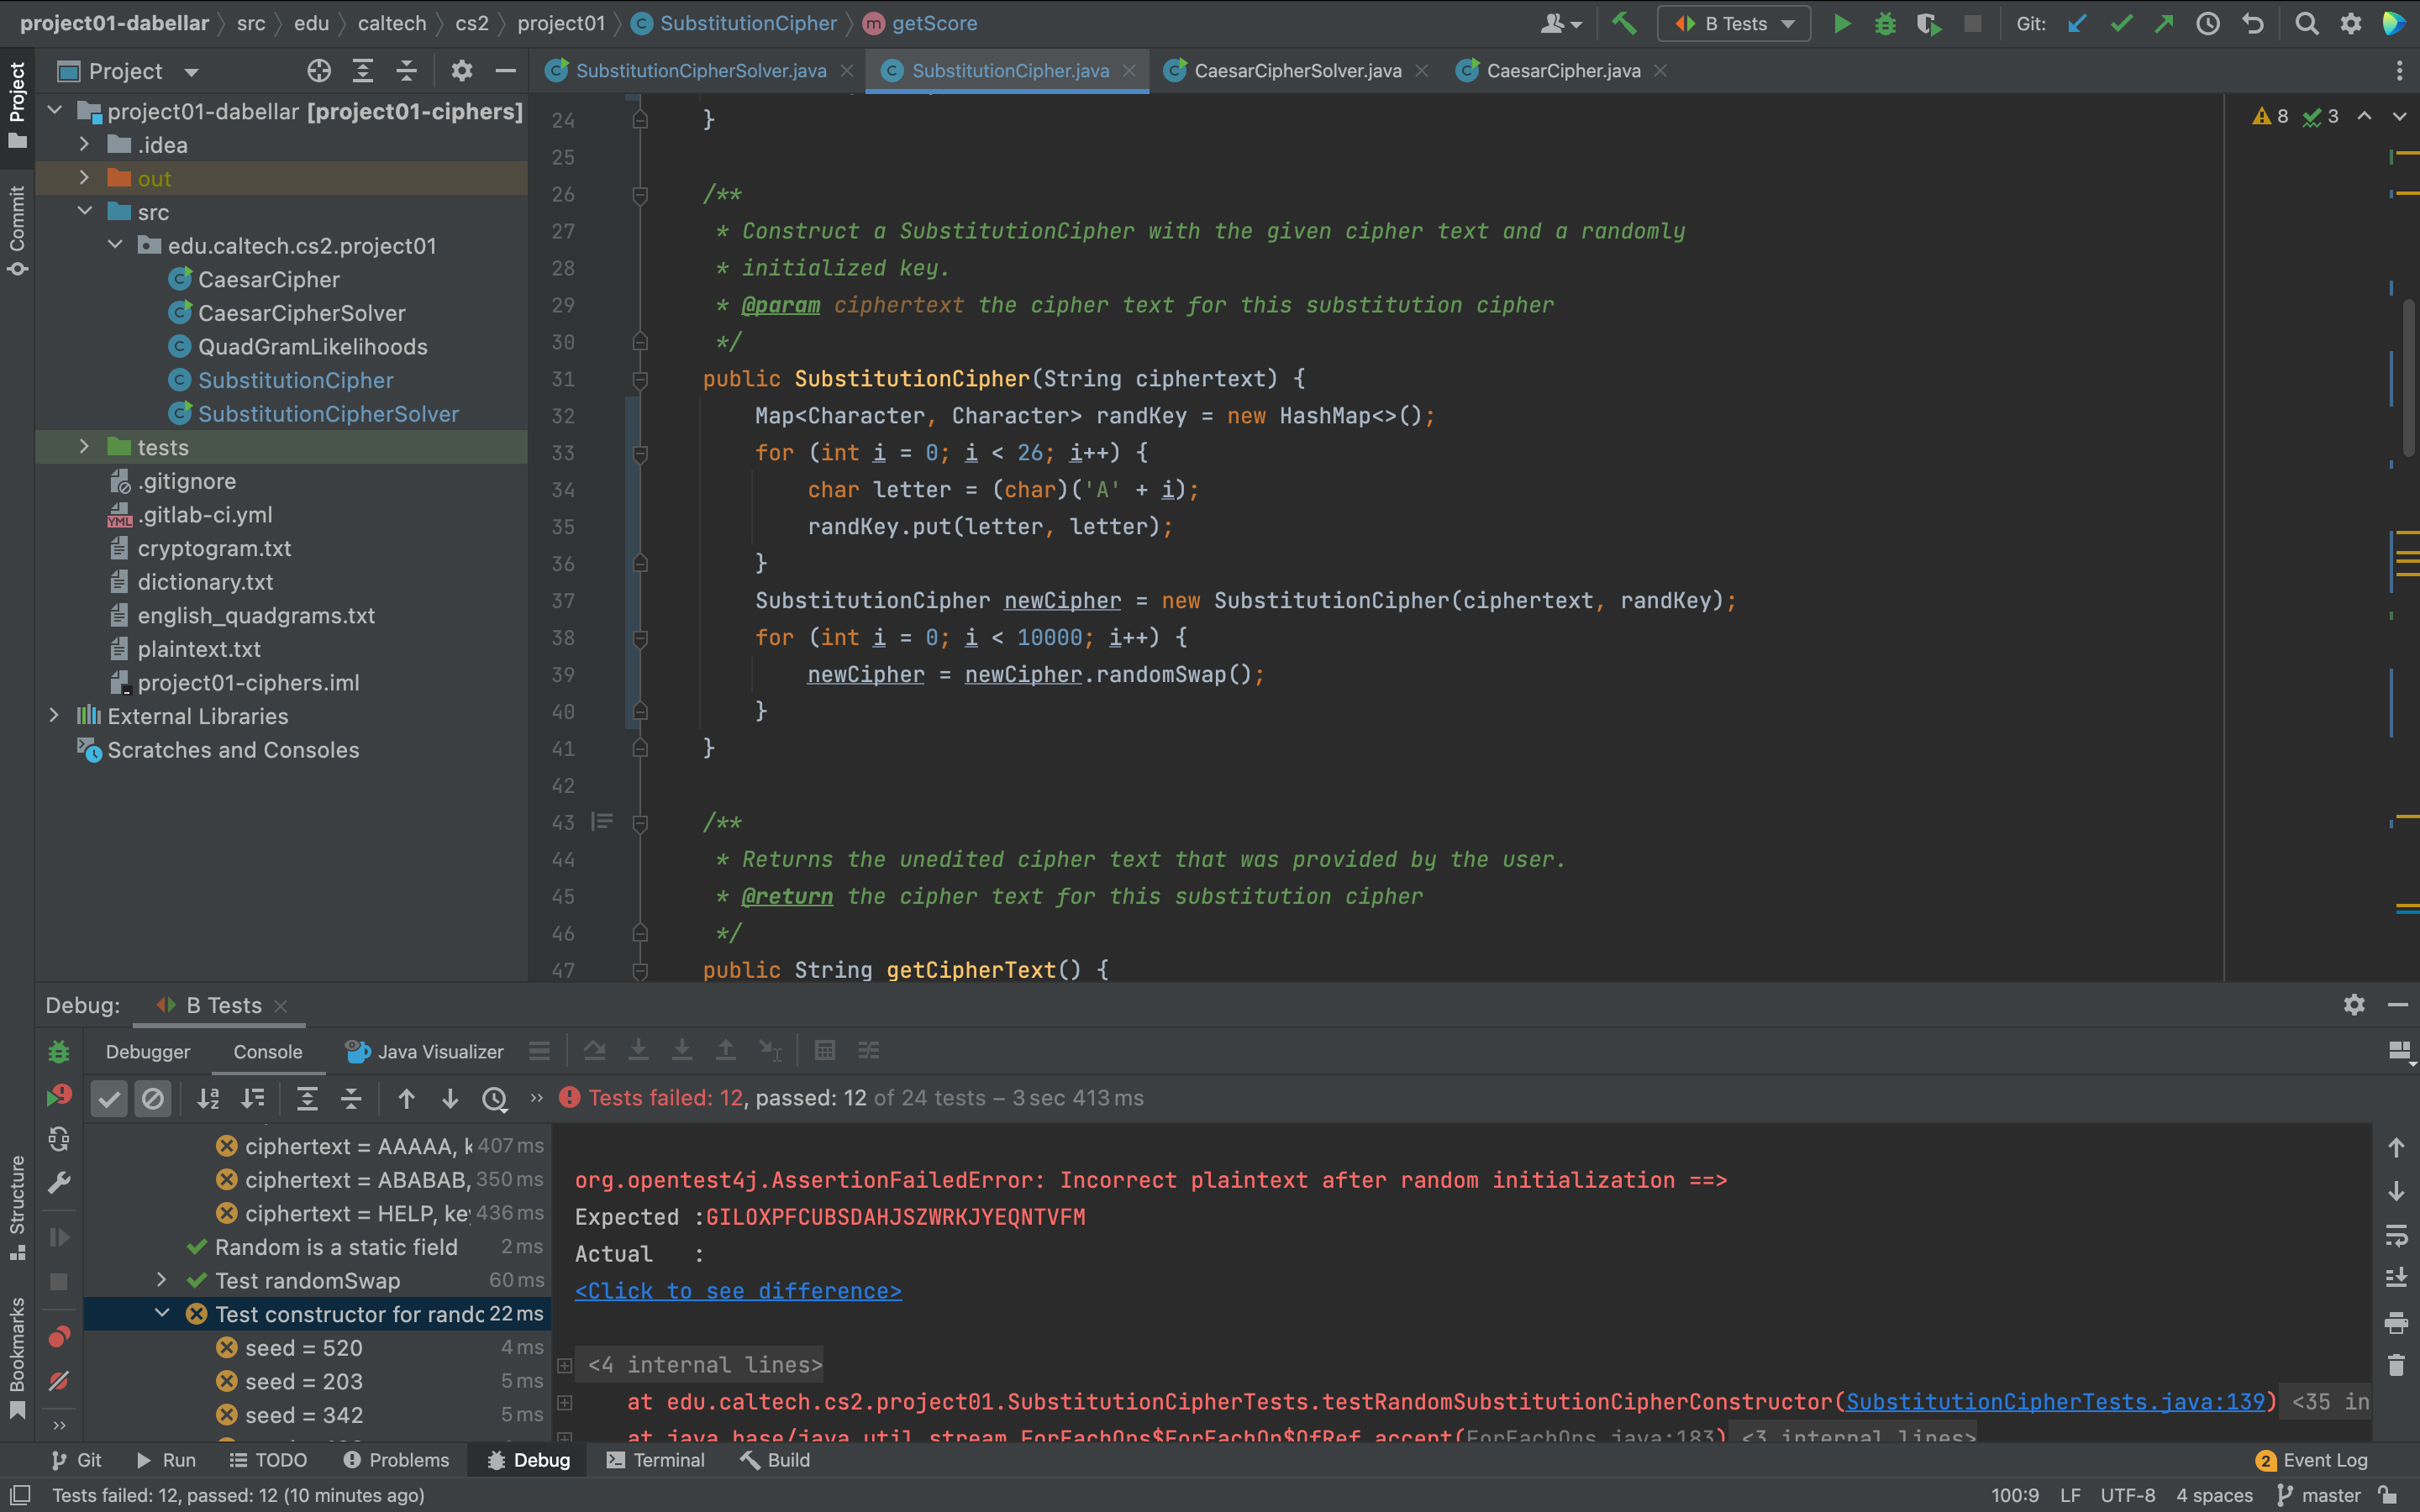Toggle Show Passed tests checkmark button
2420x1512 pixels.
click(109, 1098)
